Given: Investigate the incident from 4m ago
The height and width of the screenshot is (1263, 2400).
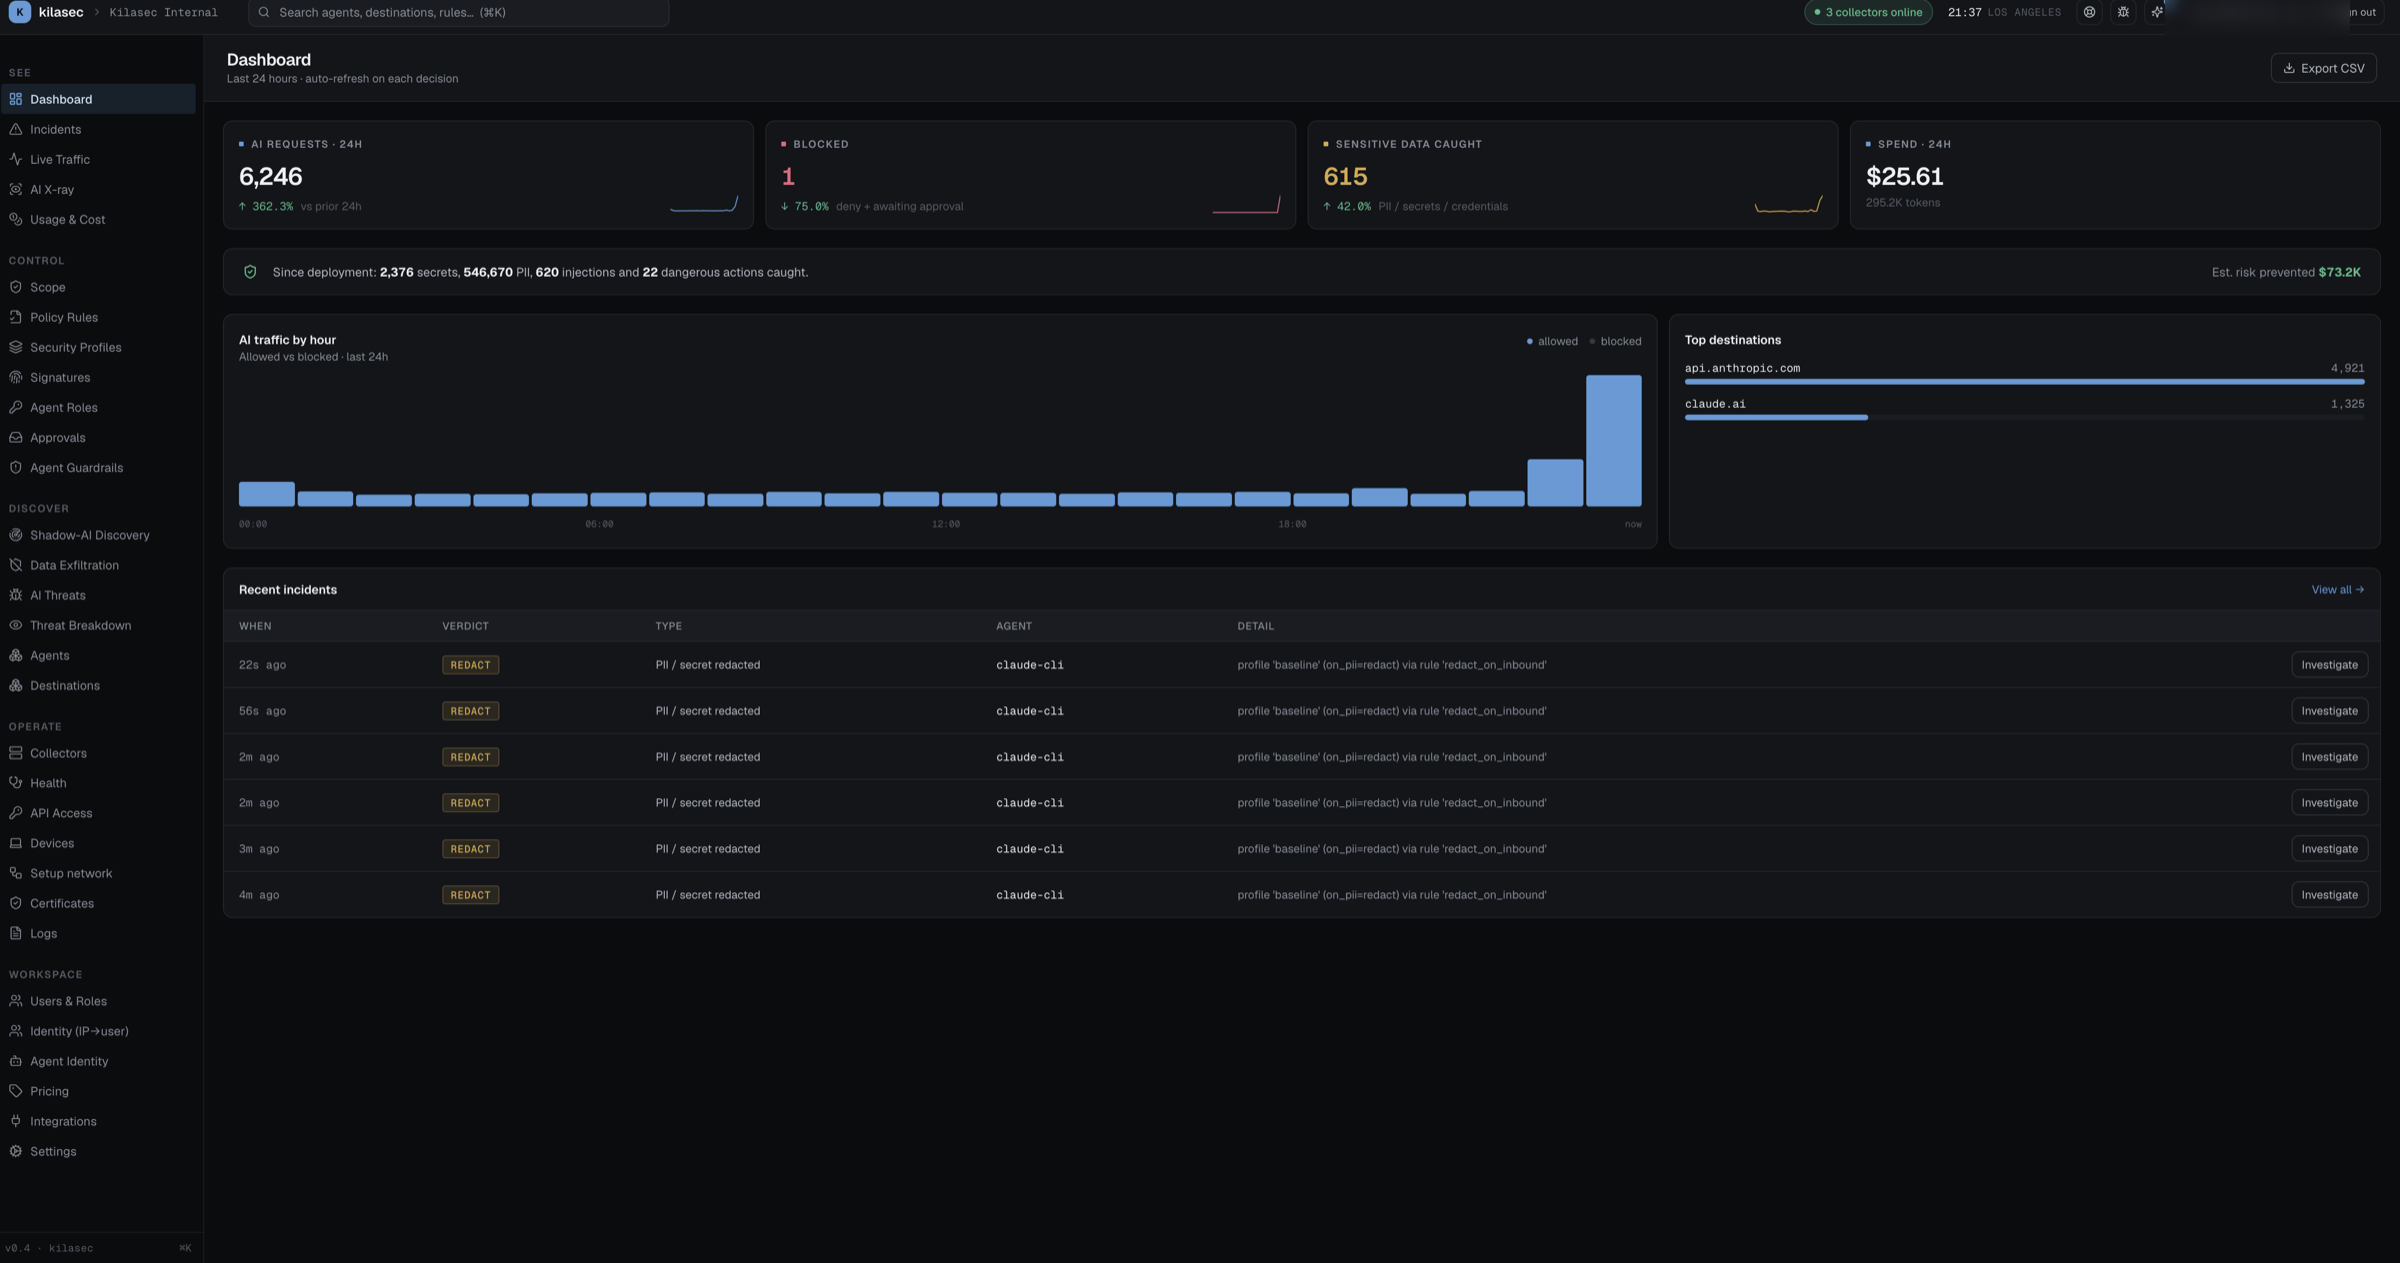Looking at the screenshot, I should pos(2329,895).
